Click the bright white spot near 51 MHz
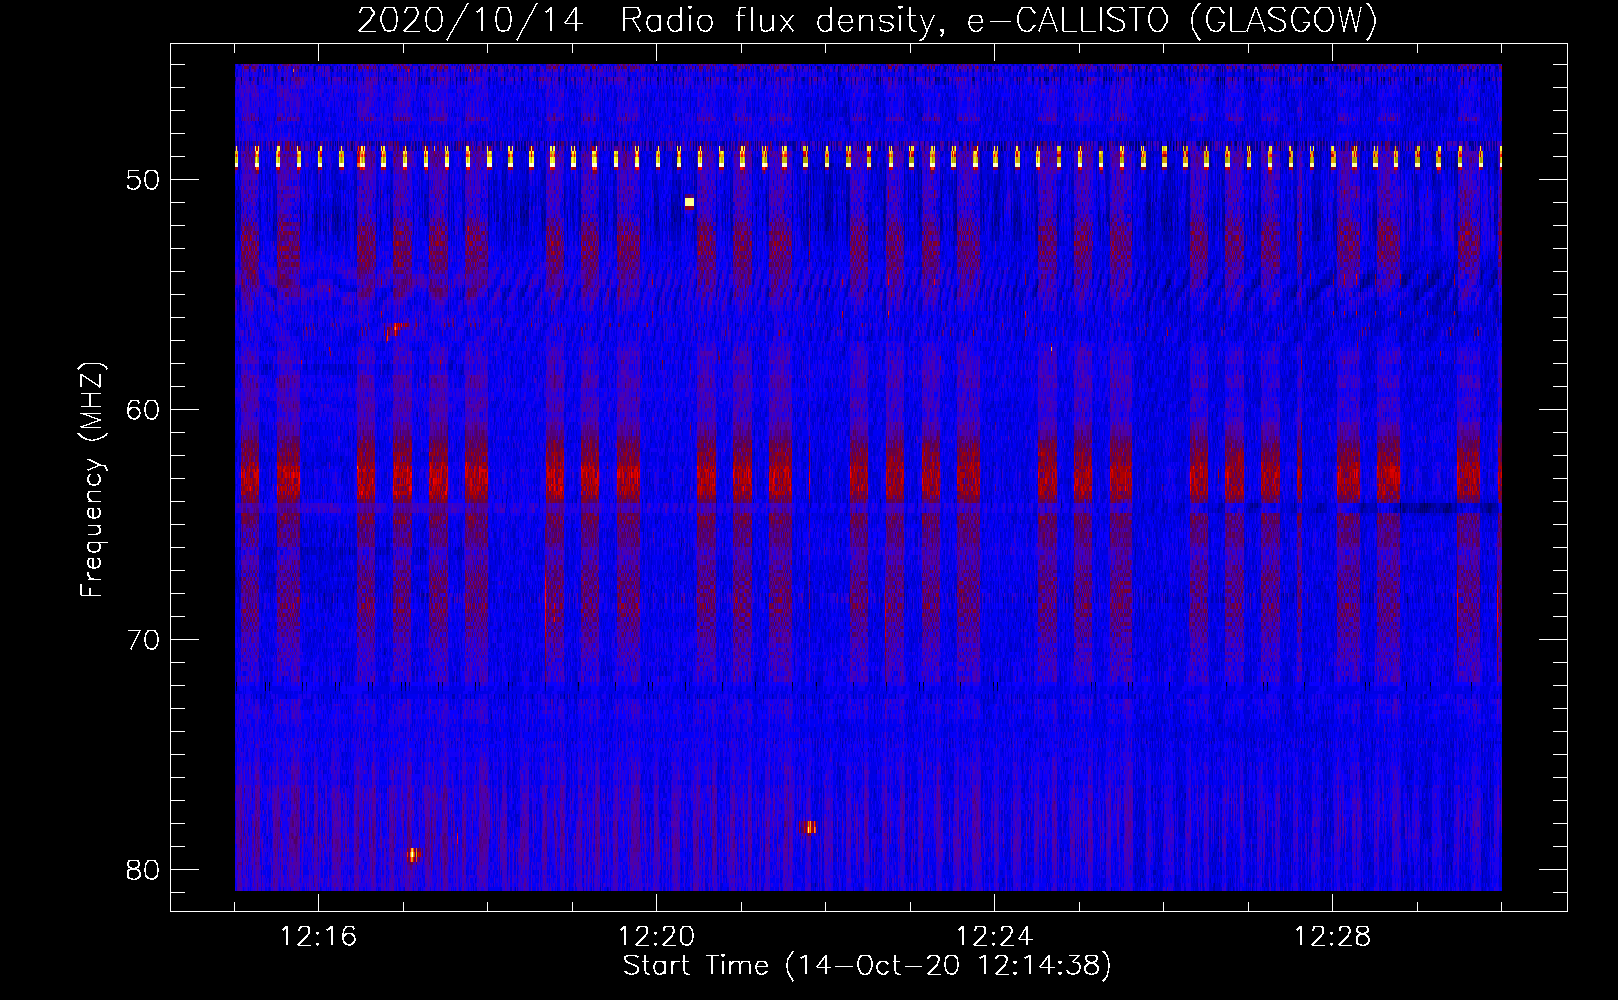This screenshot has width=1618, height=1000. tap(689, 202)
